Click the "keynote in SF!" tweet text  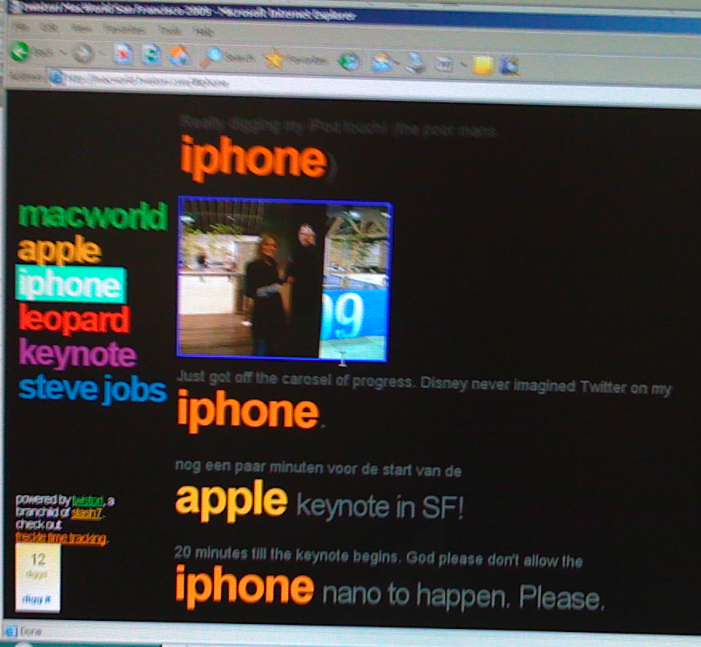(380, 507)
